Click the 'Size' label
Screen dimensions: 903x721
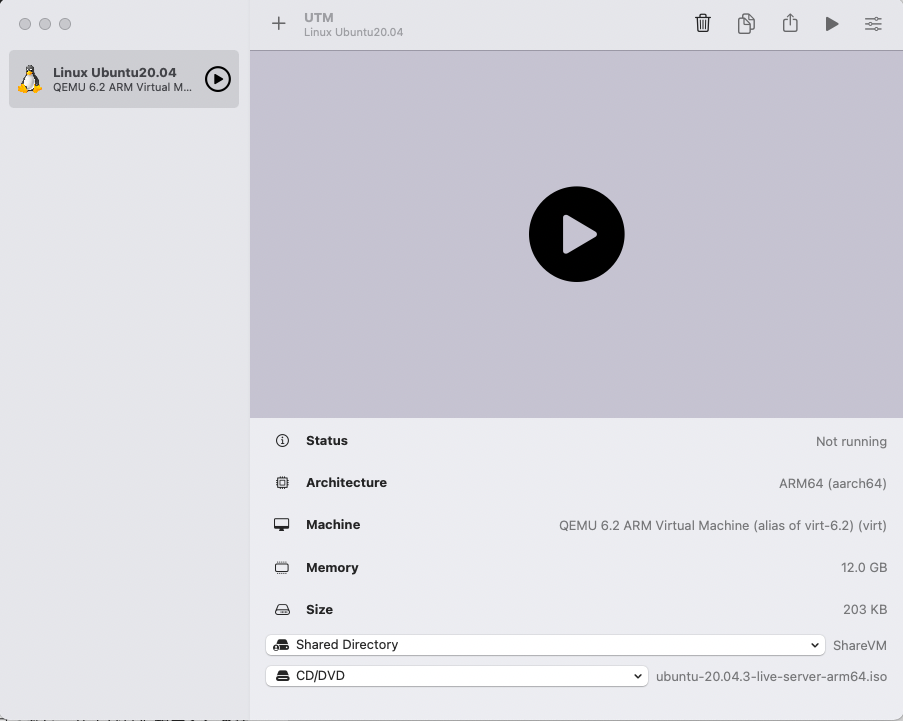point(320,609)
